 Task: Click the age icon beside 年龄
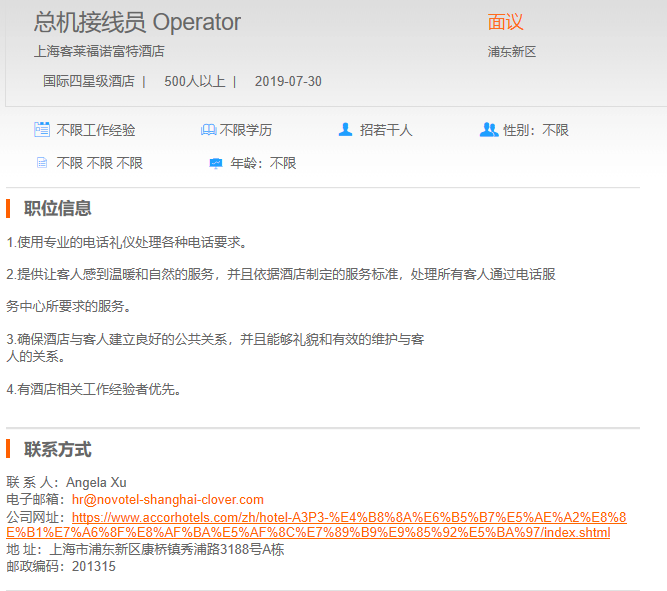(215, 163)
